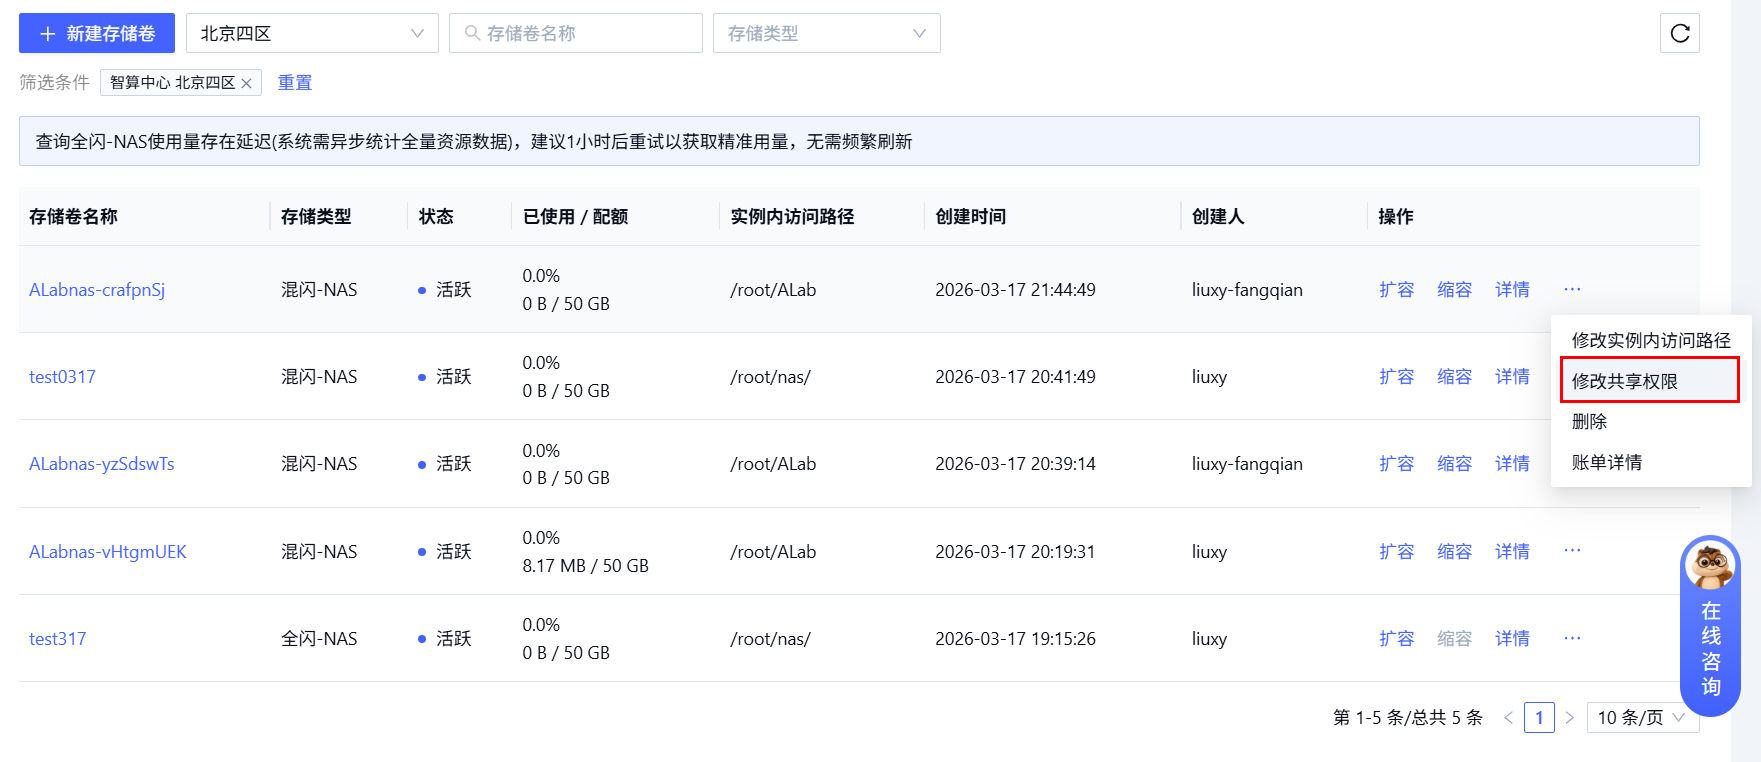Select 修改共享权限 menu item
Screen dimensions: 1761x762
tap(1650, 381)
